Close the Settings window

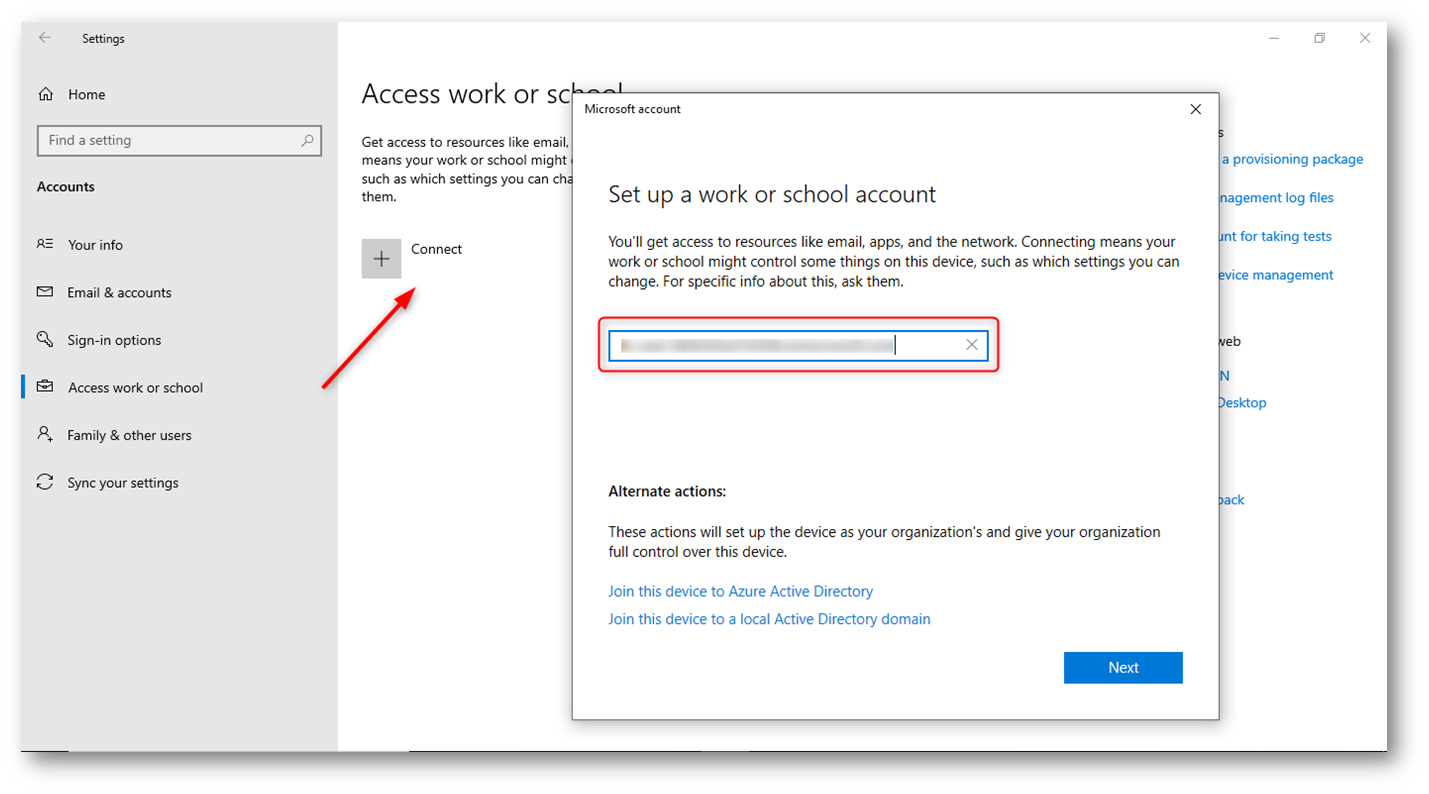[1365, 38]
